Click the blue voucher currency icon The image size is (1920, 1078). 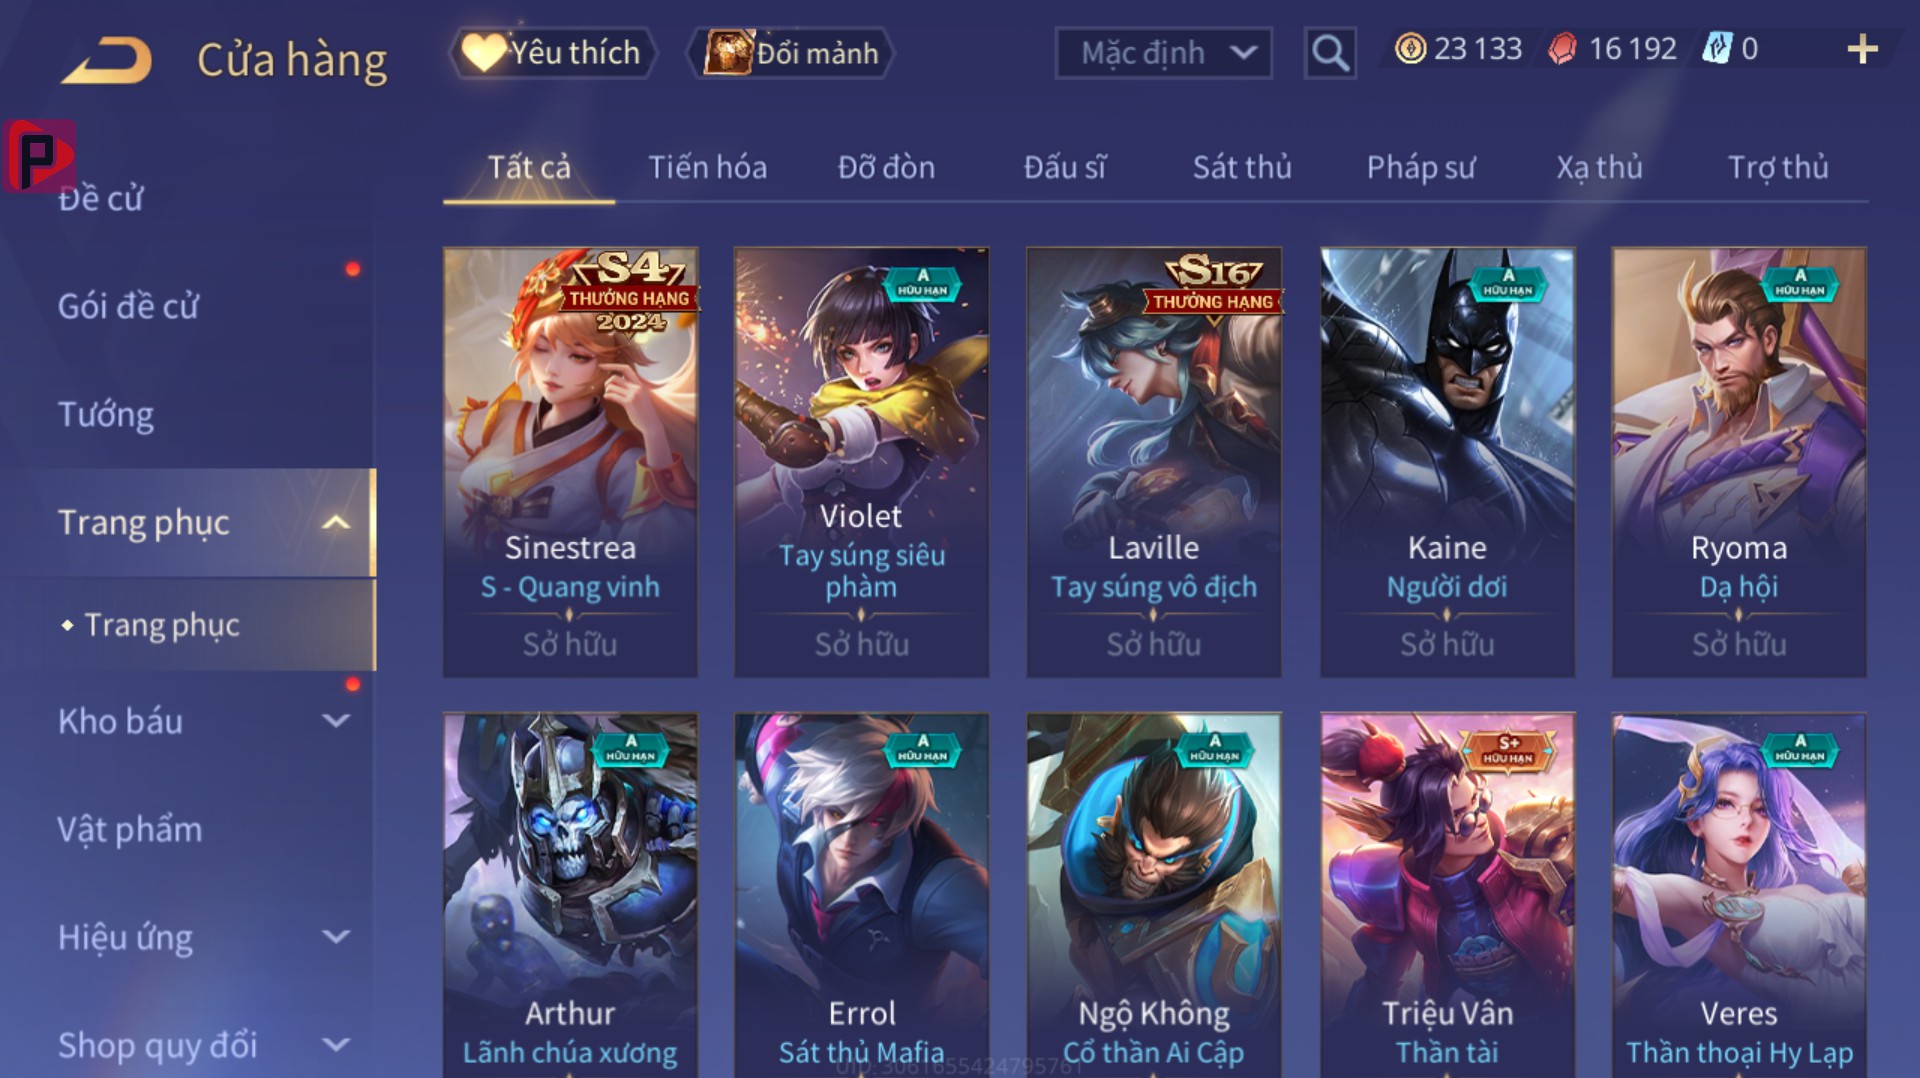click(1717, 49)
